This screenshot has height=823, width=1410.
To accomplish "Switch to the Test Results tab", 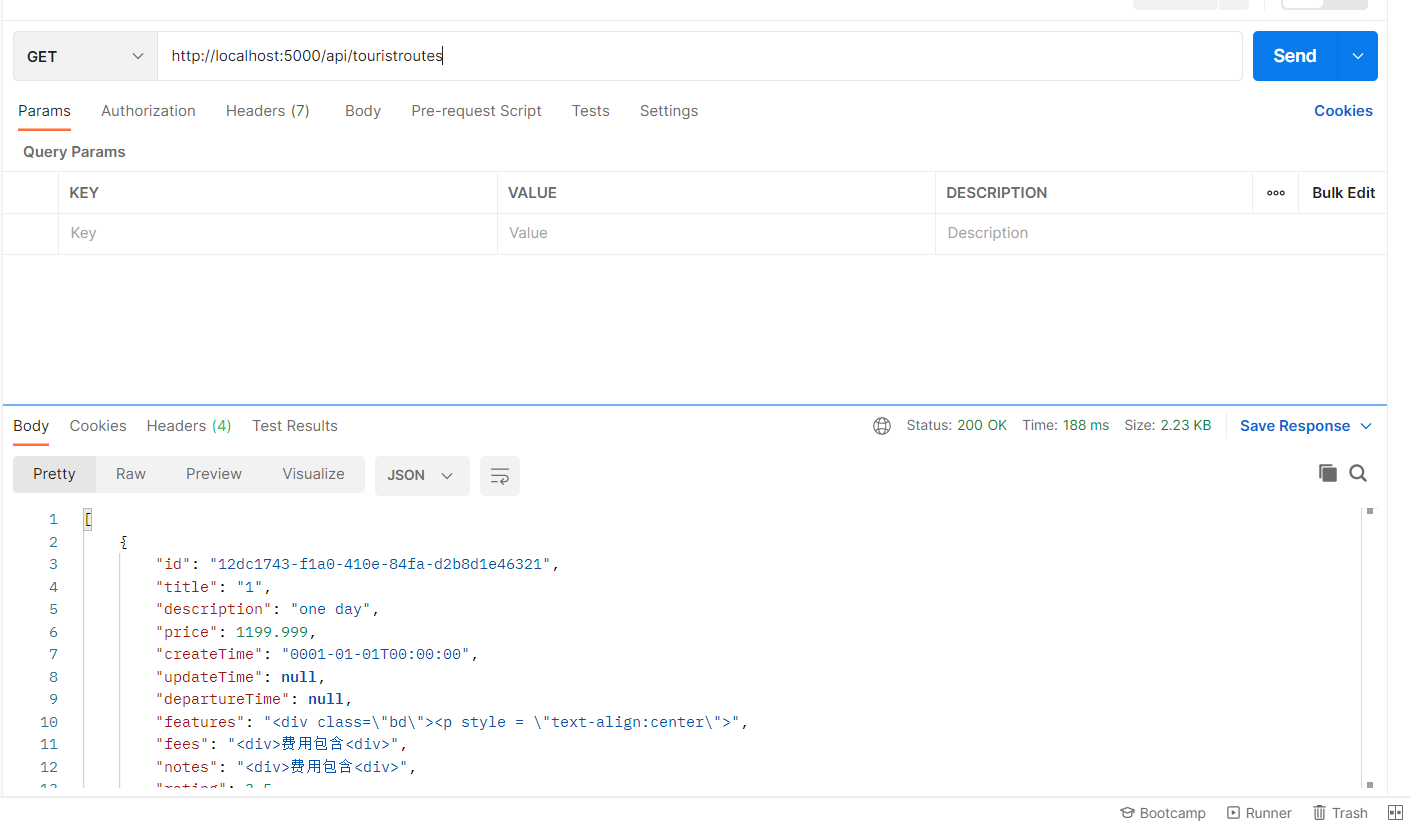I will pyautogui.click(x=295, y=426).
